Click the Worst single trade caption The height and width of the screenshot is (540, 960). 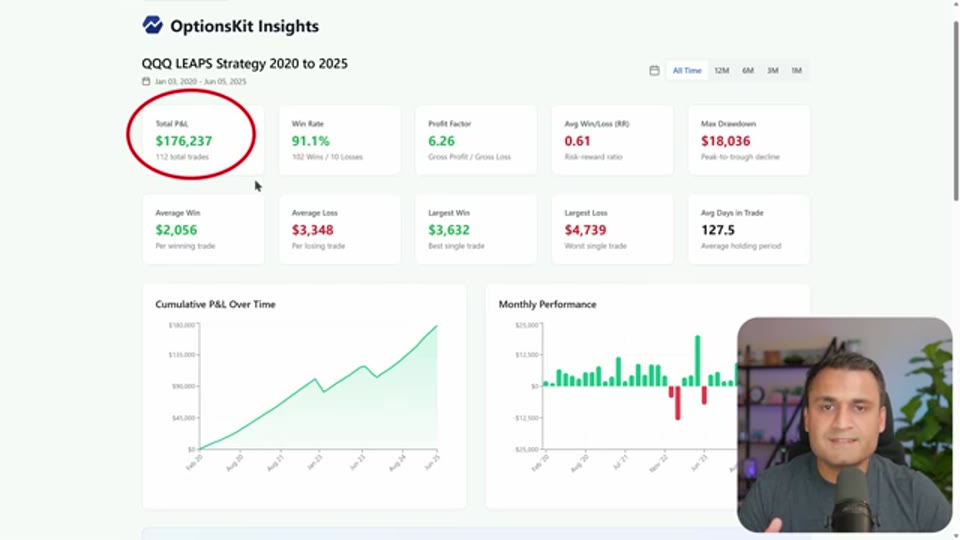point(595,246)
